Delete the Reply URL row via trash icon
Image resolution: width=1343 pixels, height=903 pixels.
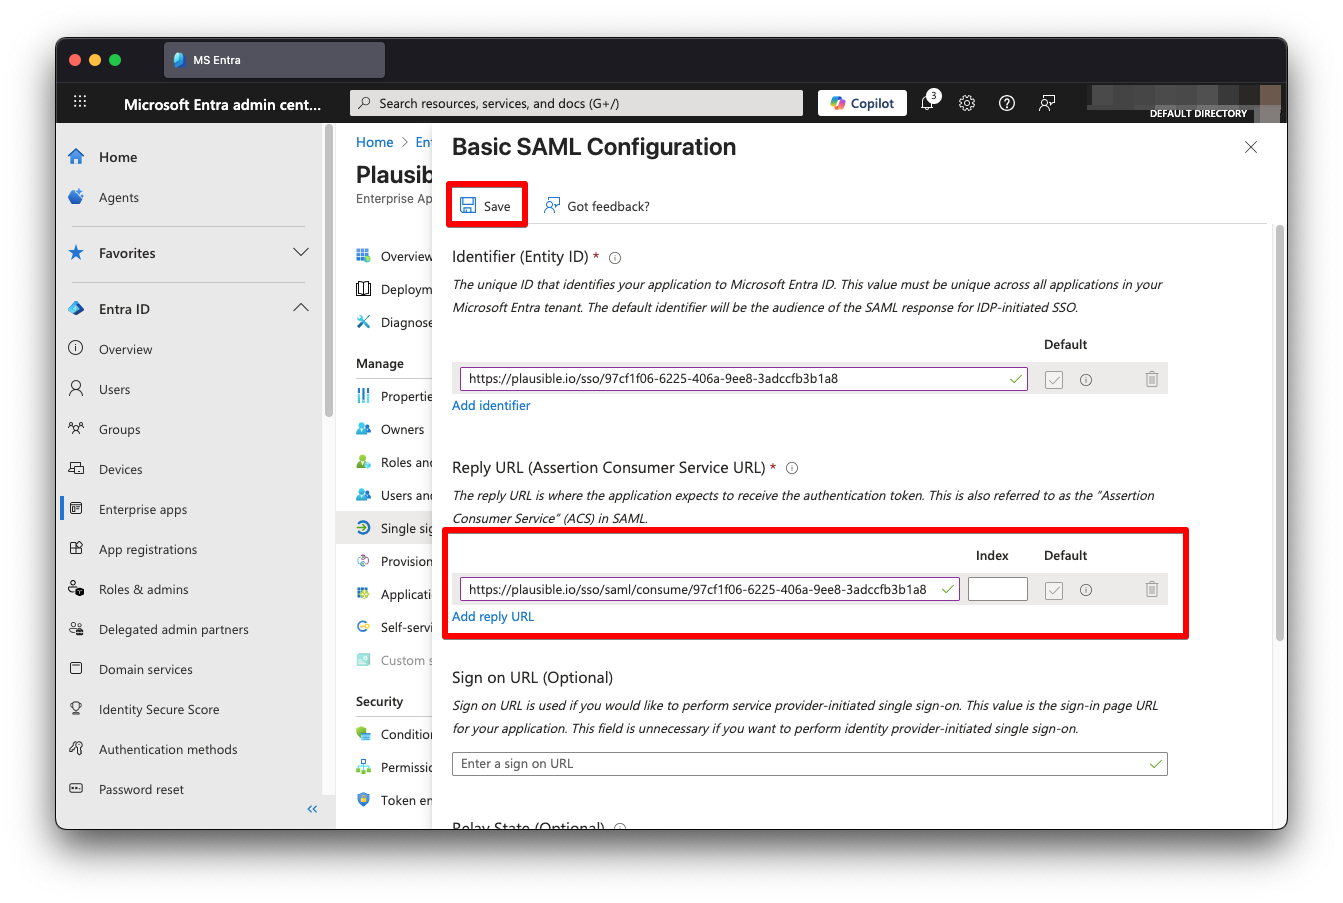pyautogui.click(x=1151, y=590)
